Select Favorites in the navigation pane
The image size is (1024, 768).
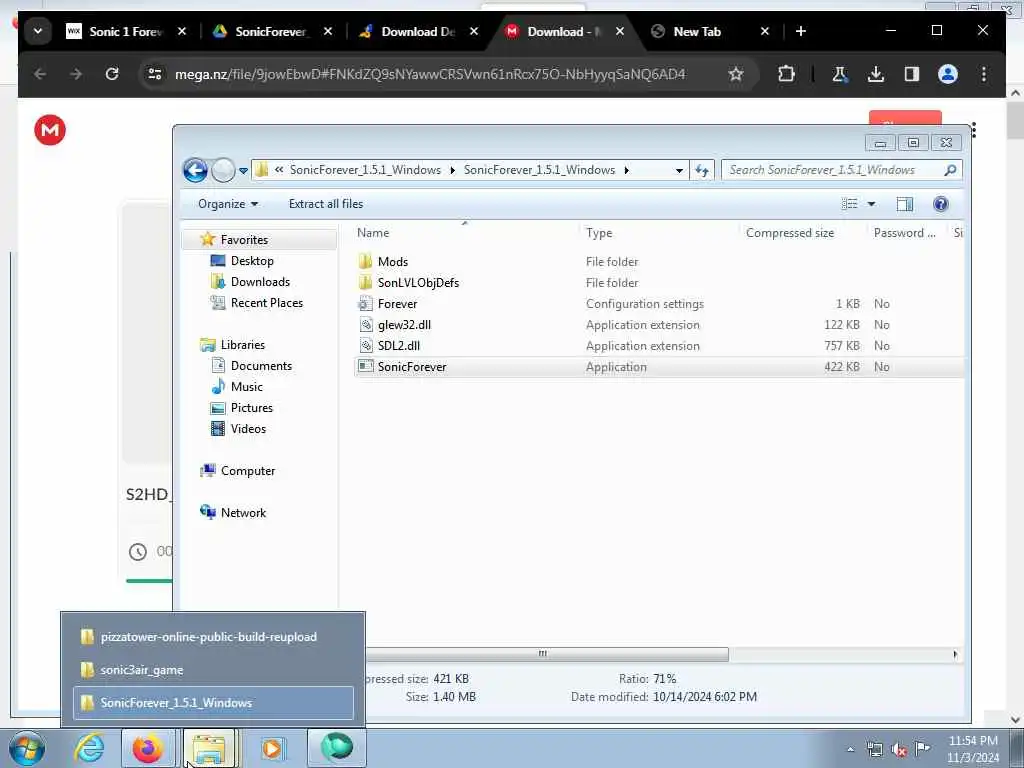pyautogui.click(x=244, y=240)
